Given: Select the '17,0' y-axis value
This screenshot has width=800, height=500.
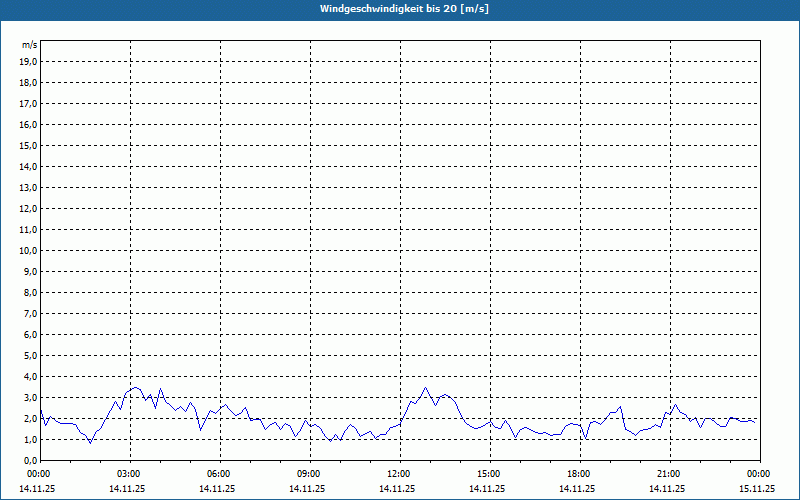Looking at the screenshot, I should [28, 104].
